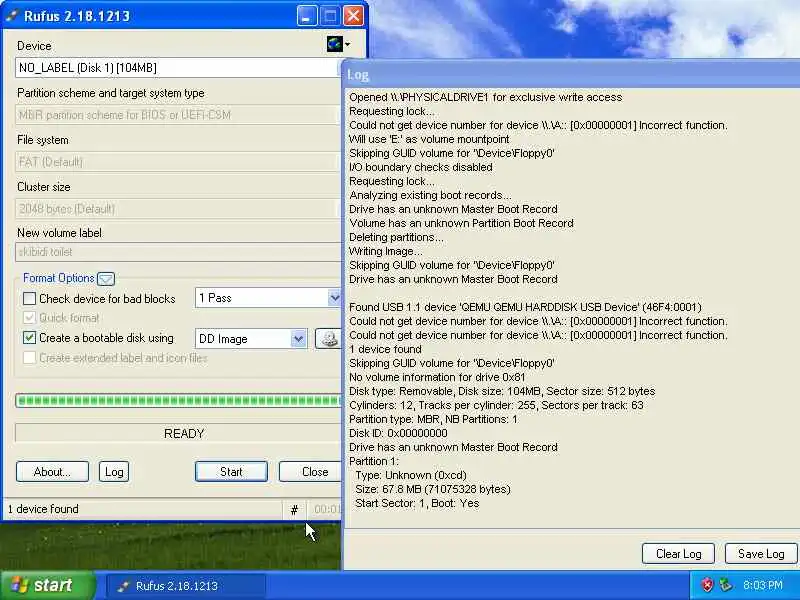This screenshot has height=600, width=800.
Task: Open the Partition scheme dropdown
Action: [178, 115]
